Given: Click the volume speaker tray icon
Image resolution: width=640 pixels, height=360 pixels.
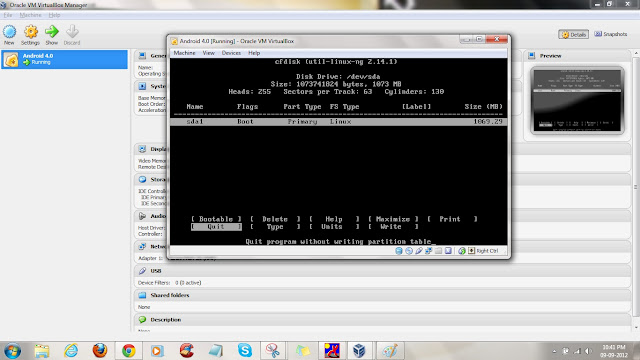Looking at the screenshot, I should point(588,351).
